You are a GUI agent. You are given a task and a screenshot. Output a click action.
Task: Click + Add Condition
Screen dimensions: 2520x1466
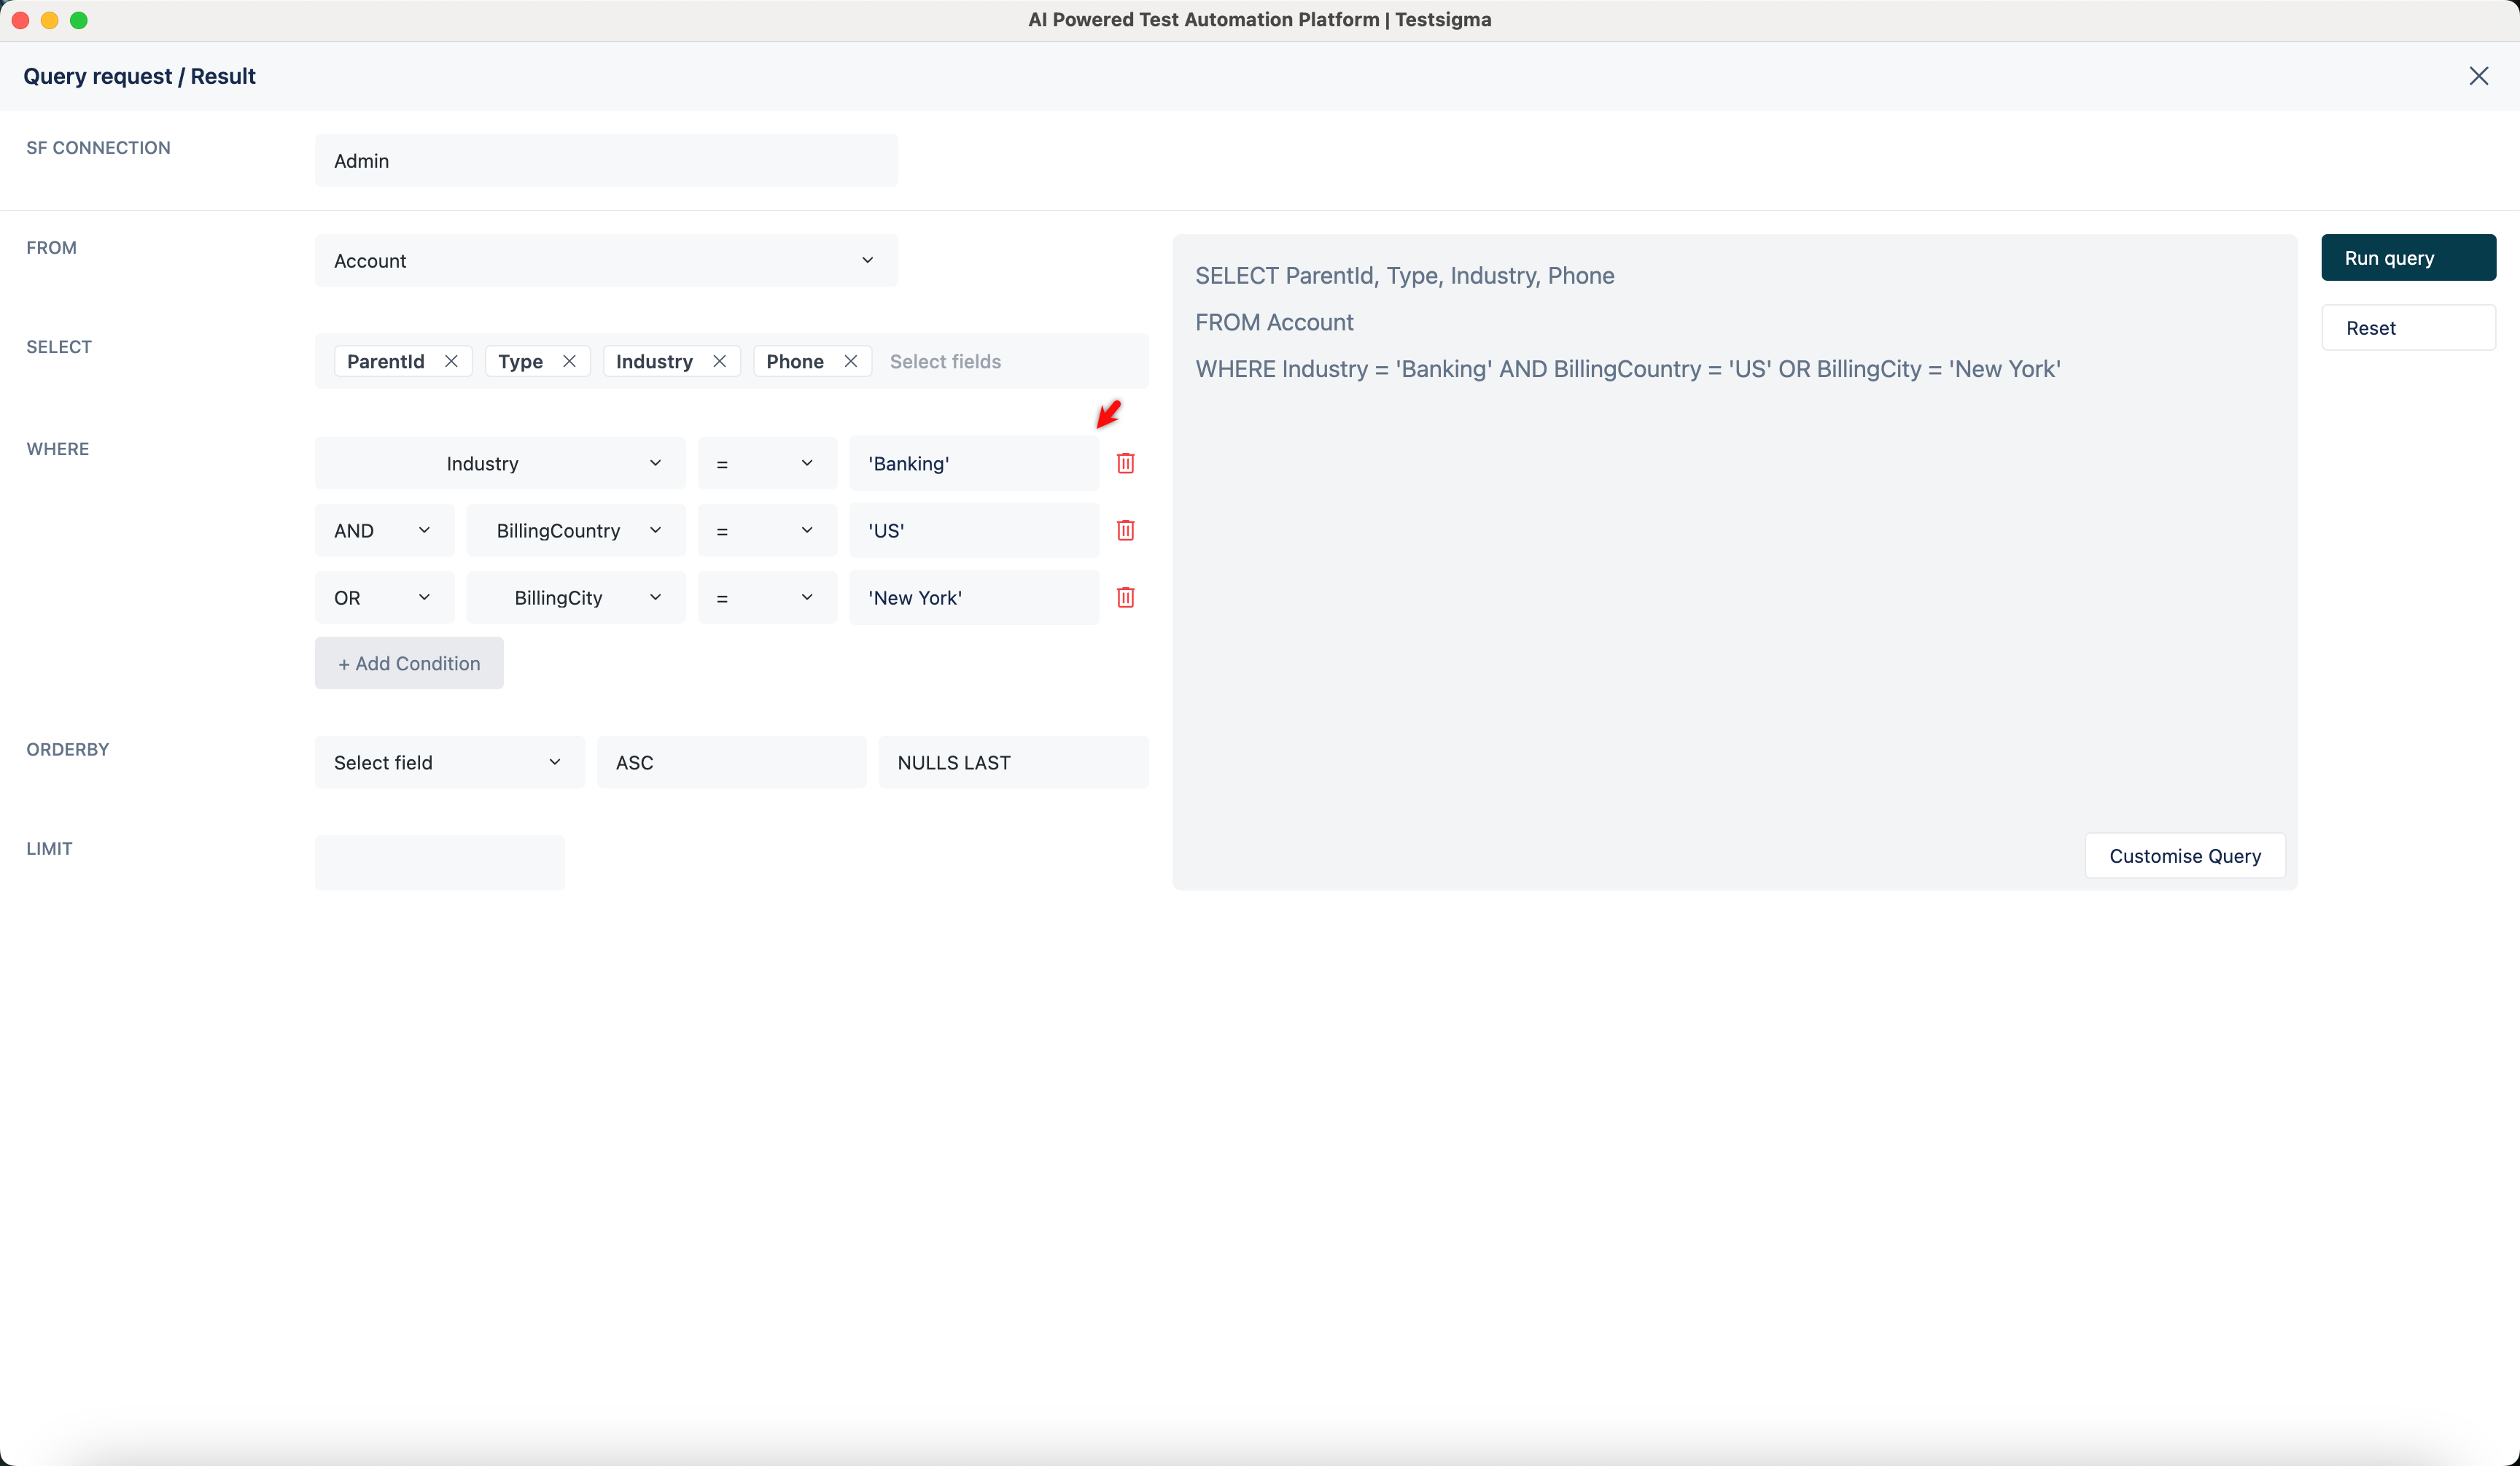click(408, 662)
